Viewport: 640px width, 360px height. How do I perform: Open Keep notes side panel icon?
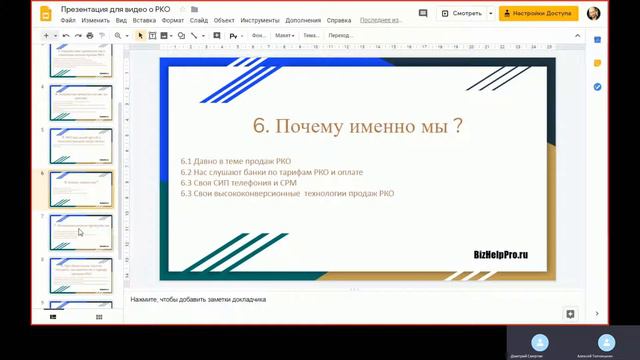pyautogui.click(x=597, y=63)
